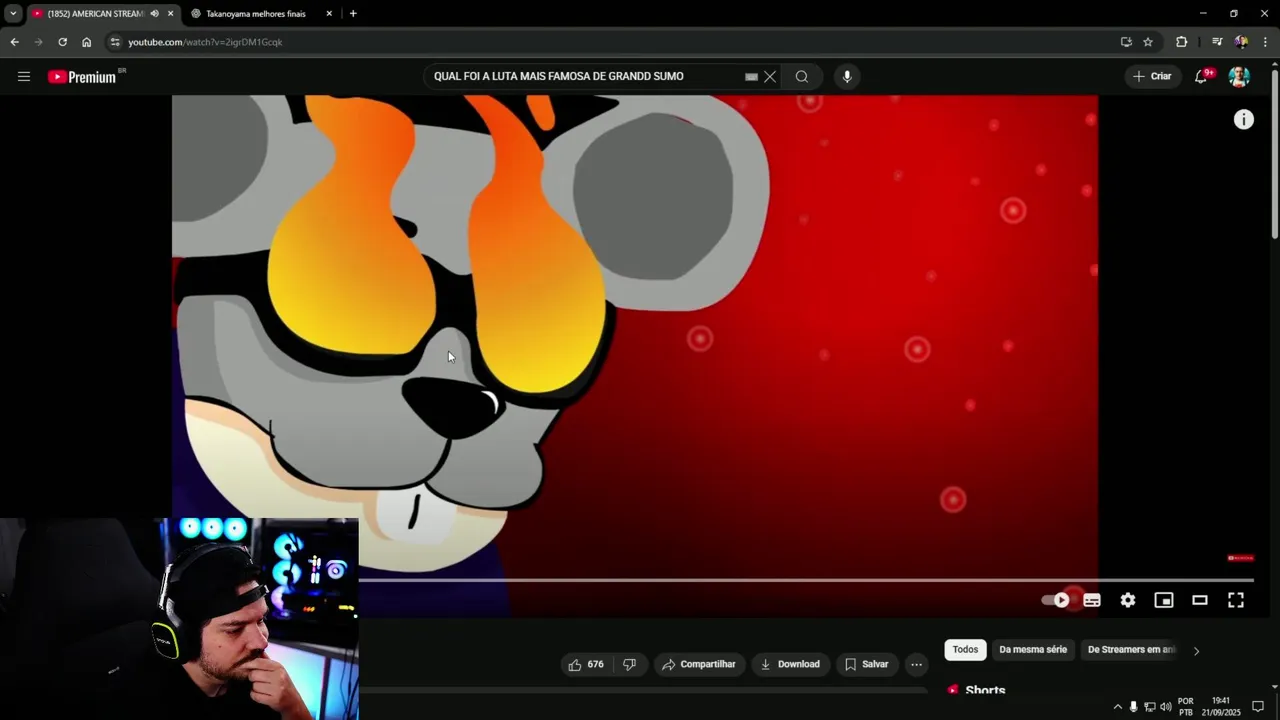The width and height of the screenshot is (1280, 720).
Task: Reload the current page
Action: (62, 42)
